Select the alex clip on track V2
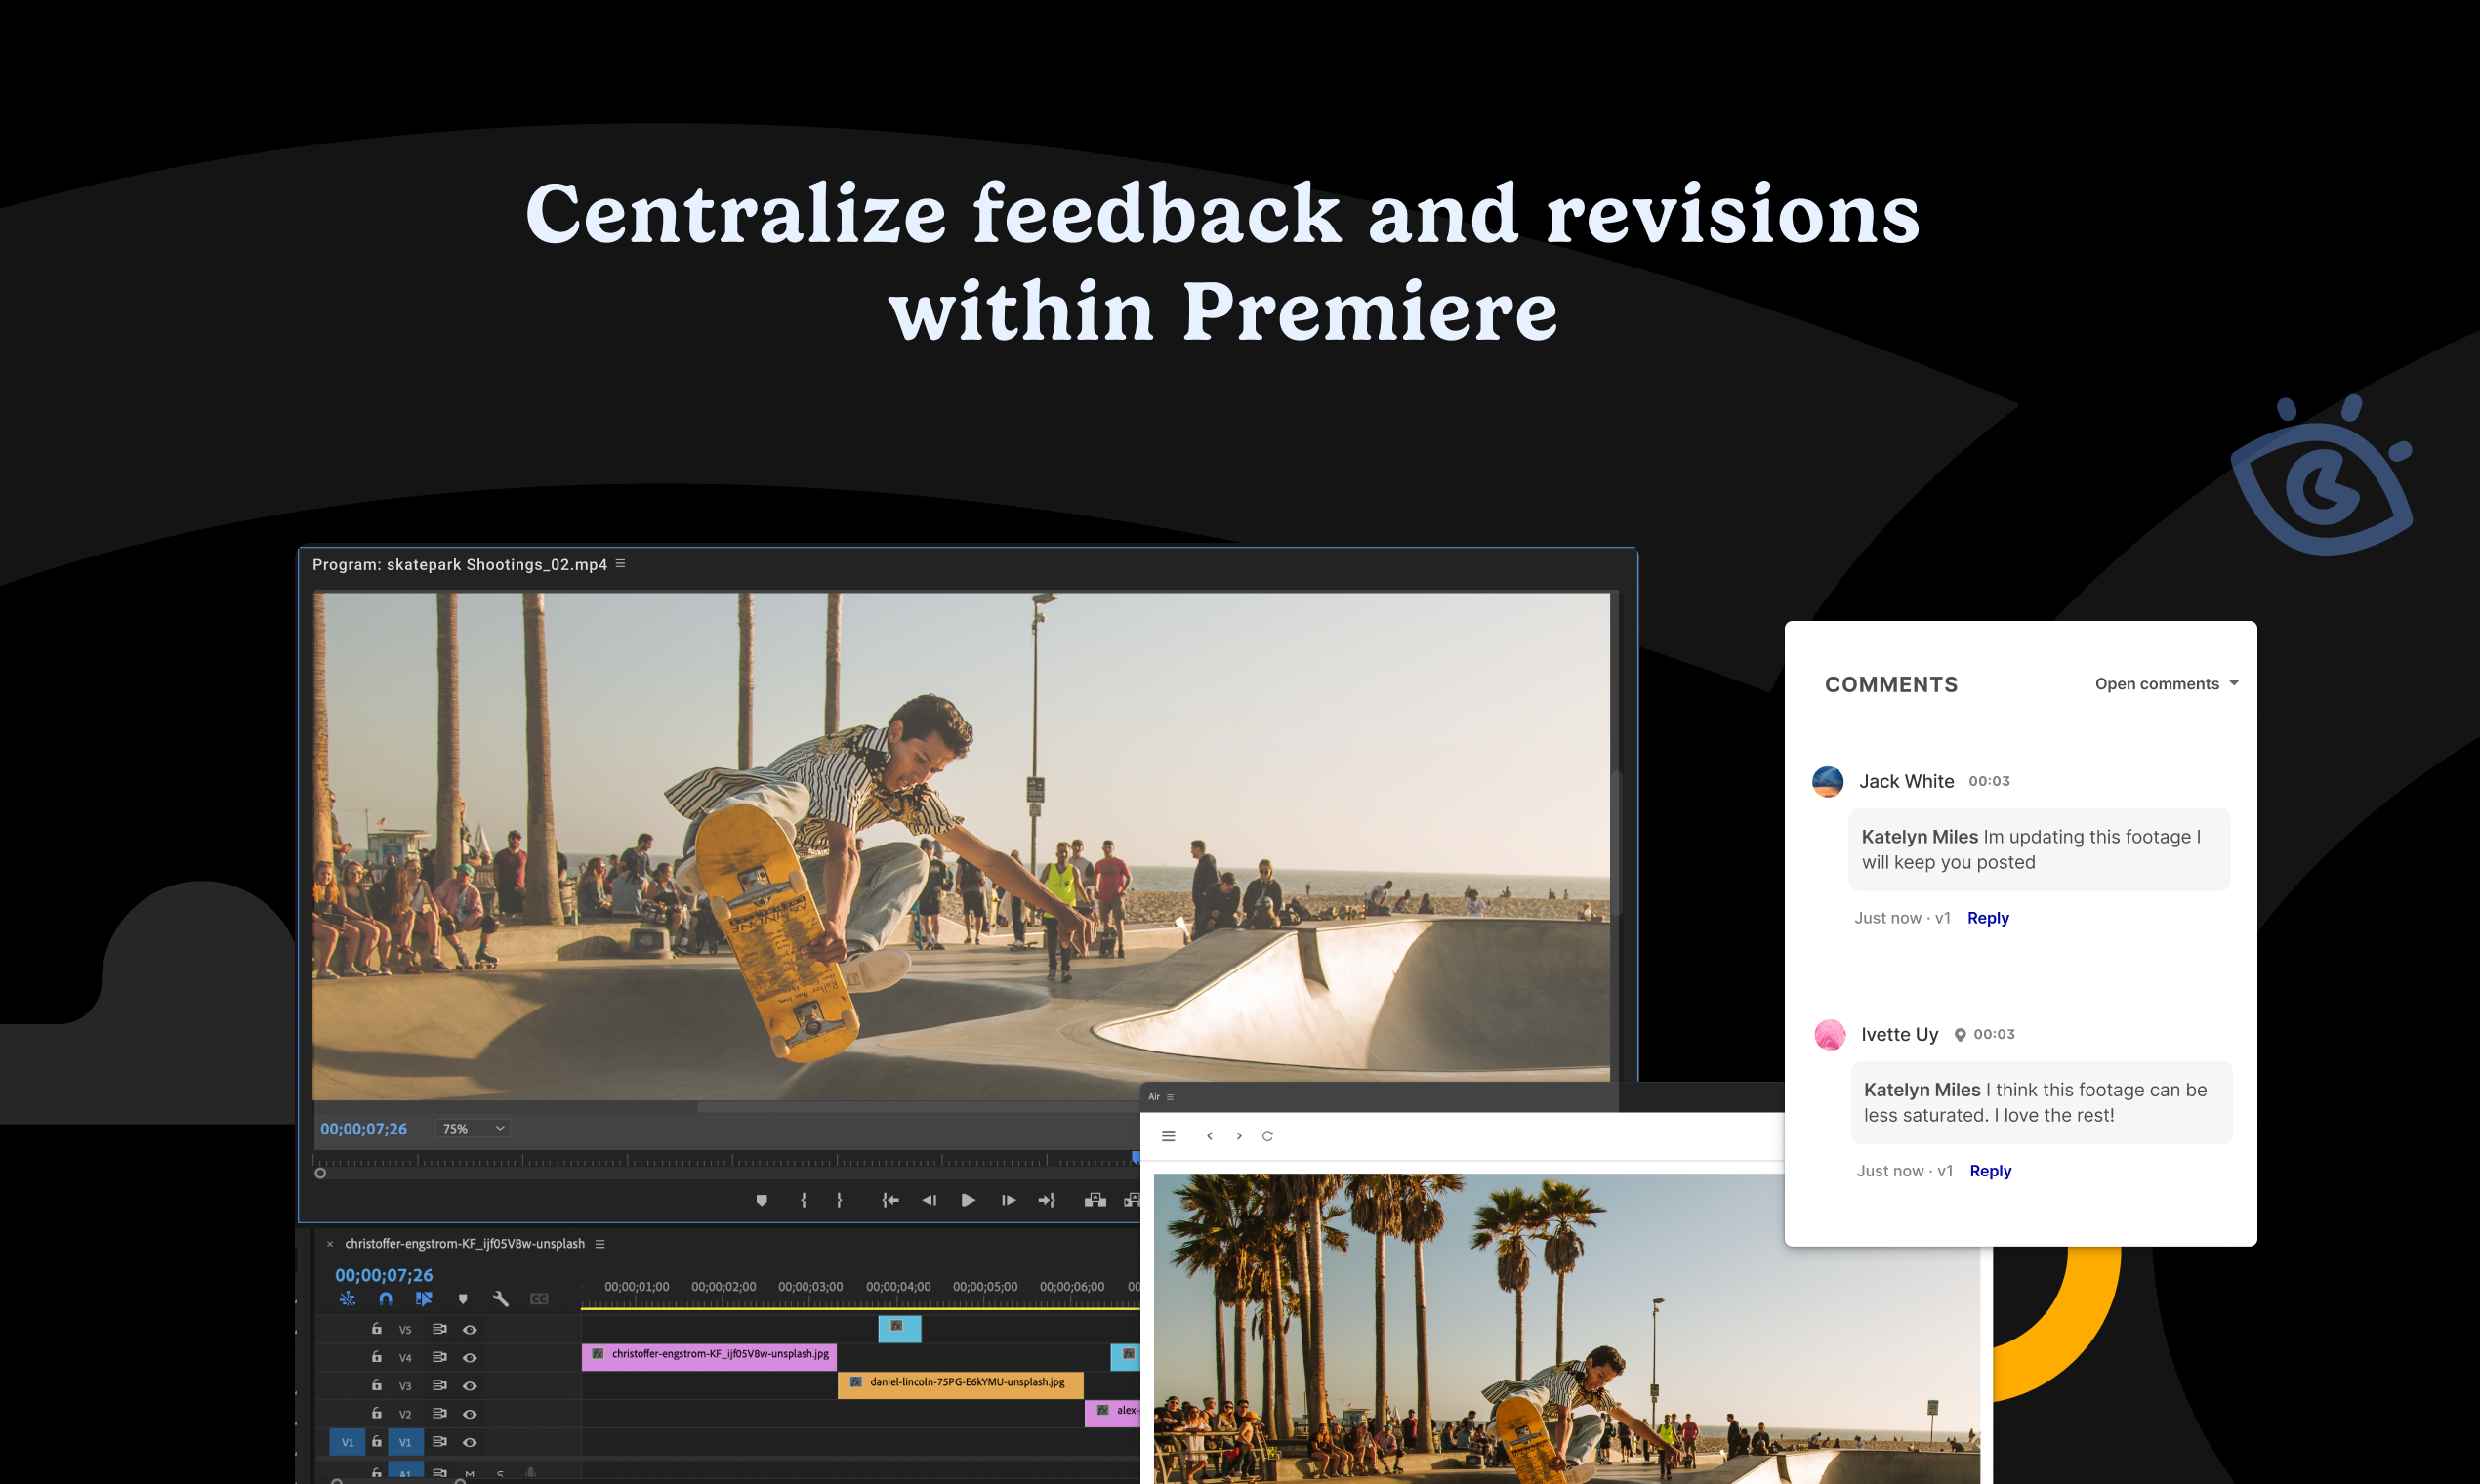The width and height of the screenshot is (2480, 1484). (1112, 1412)
